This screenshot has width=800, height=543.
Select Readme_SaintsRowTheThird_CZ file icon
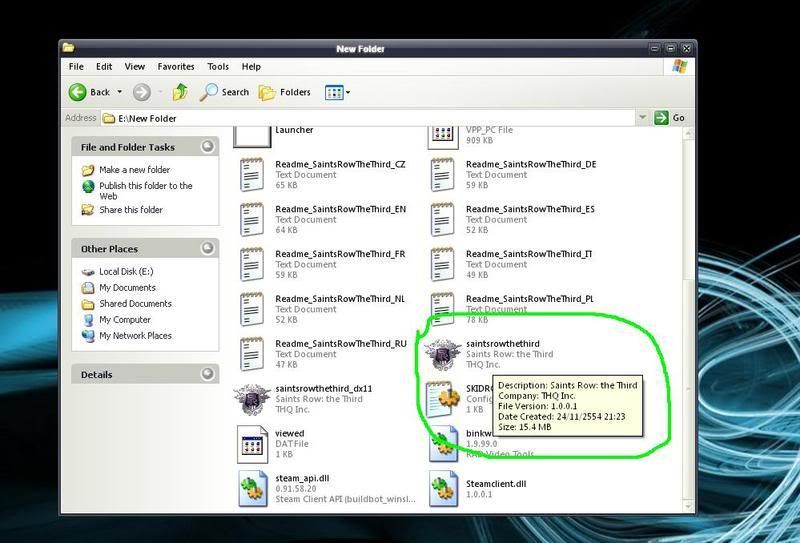point(252,175)
